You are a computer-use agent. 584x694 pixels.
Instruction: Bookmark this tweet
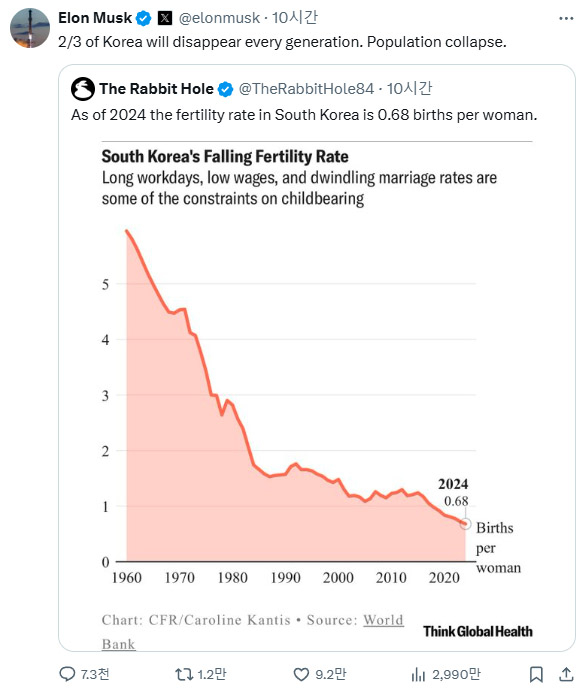tap(536, 675)
